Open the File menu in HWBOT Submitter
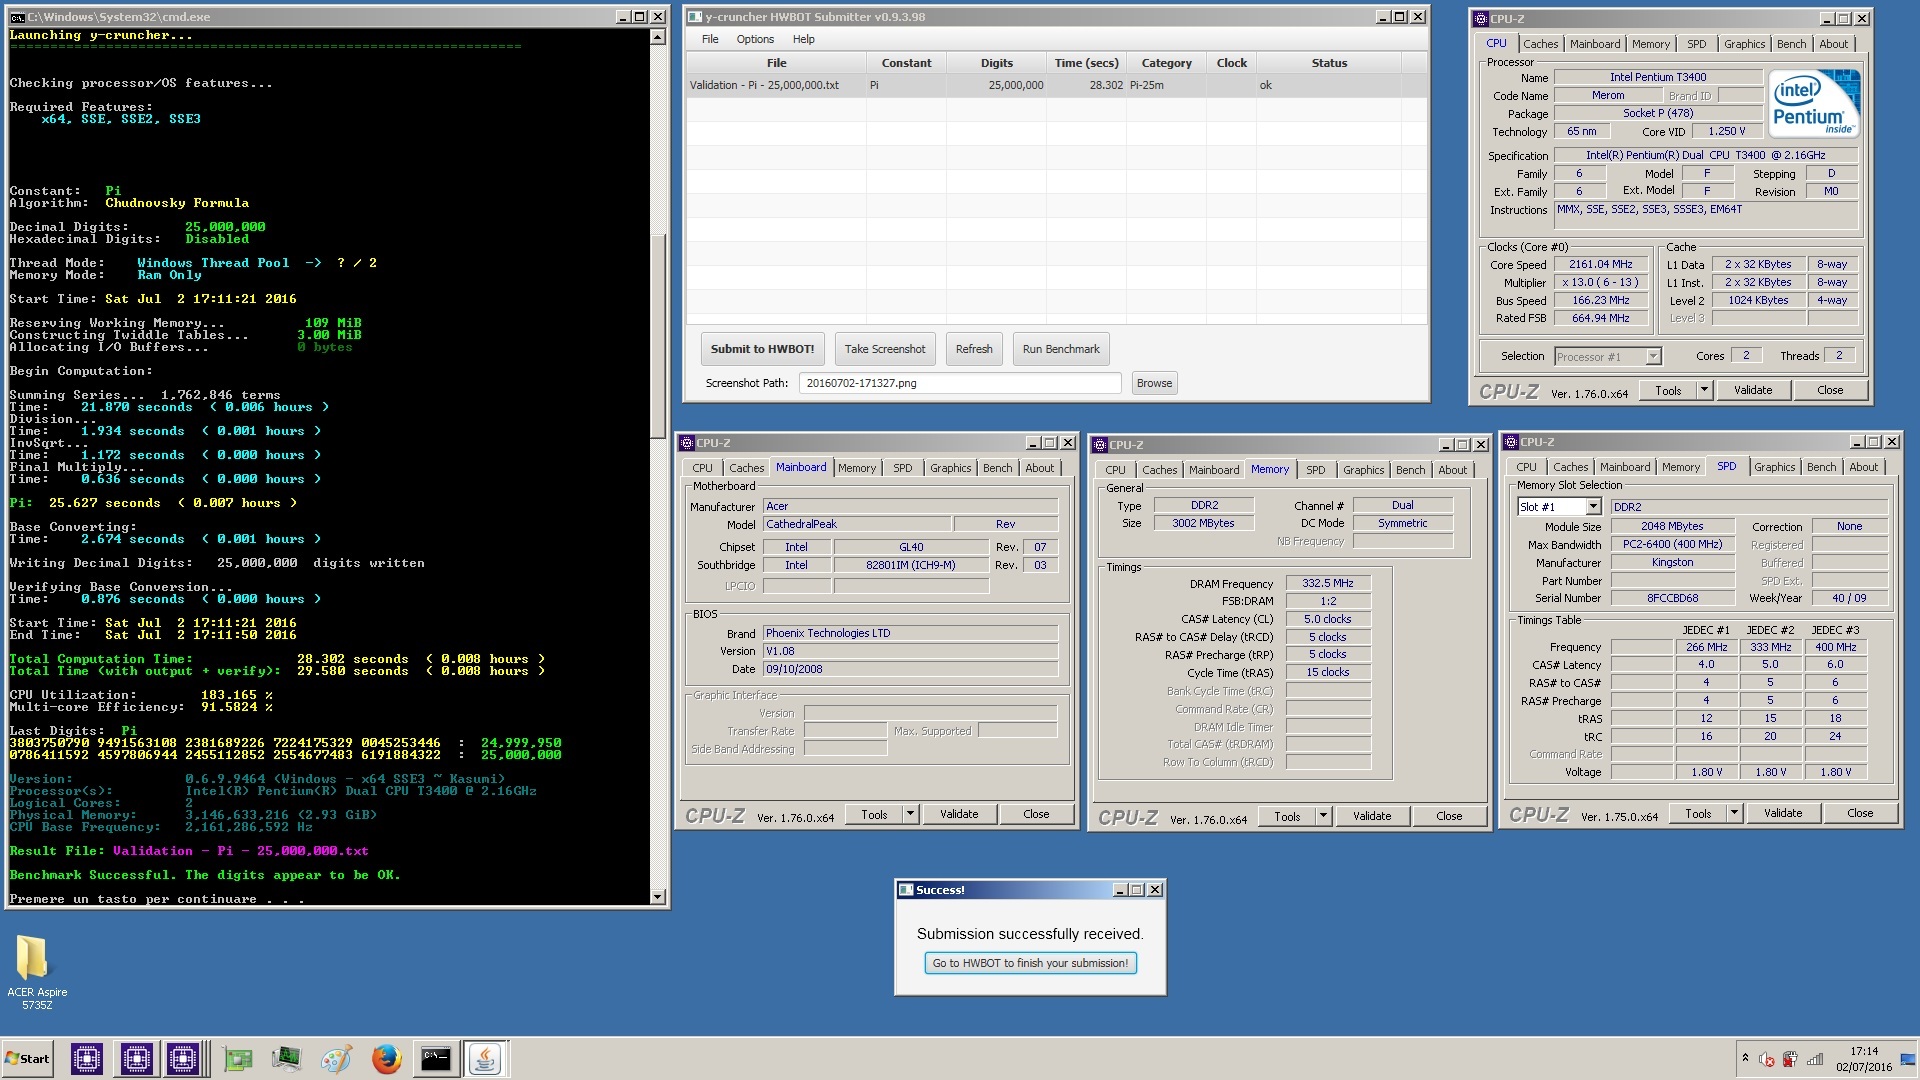The height and width of the screenshot is (1080, 1920). [x=710, y=39]
